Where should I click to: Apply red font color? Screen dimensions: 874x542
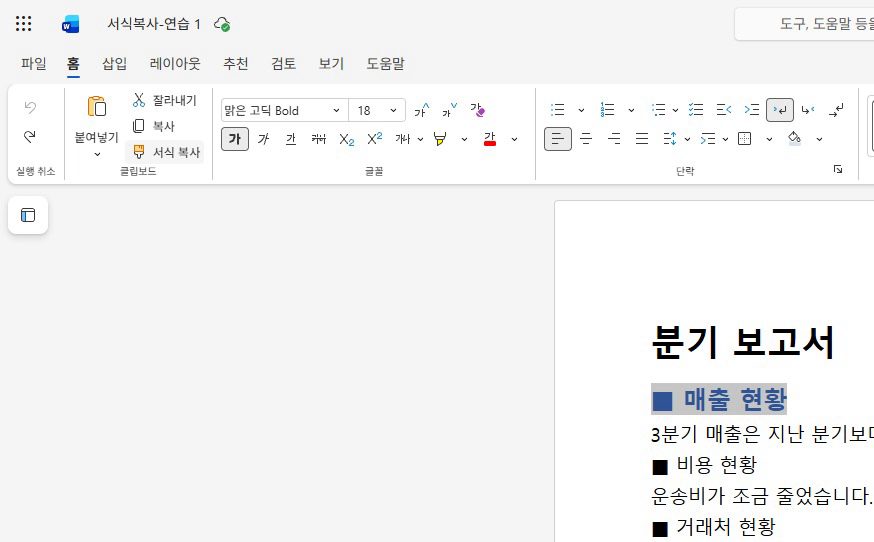pos(489,139)
